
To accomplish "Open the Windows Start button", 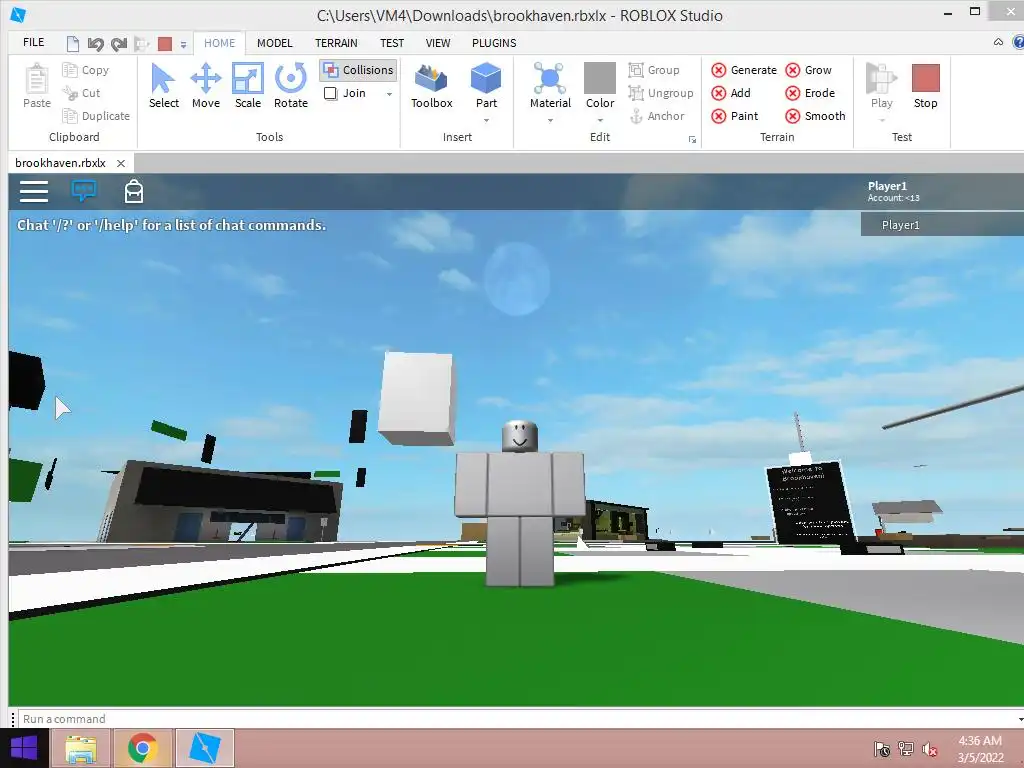I will click(x=24, y=748).
